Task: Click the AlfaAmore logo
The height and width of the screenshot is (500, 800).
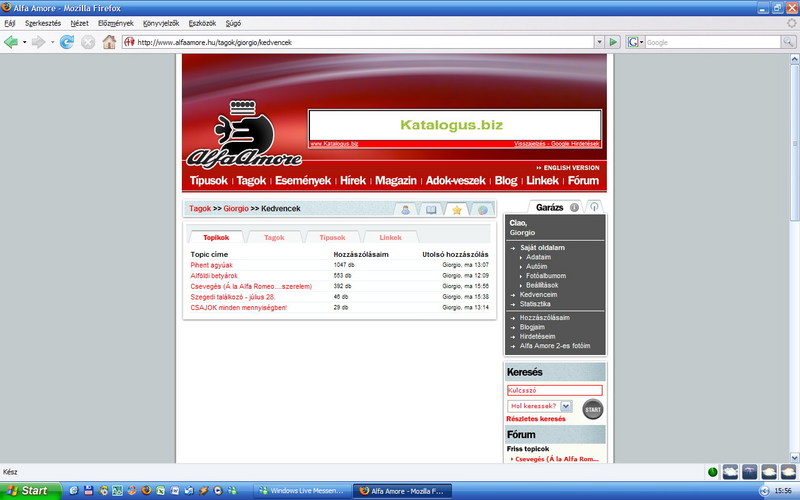Action: click(244, 134)
